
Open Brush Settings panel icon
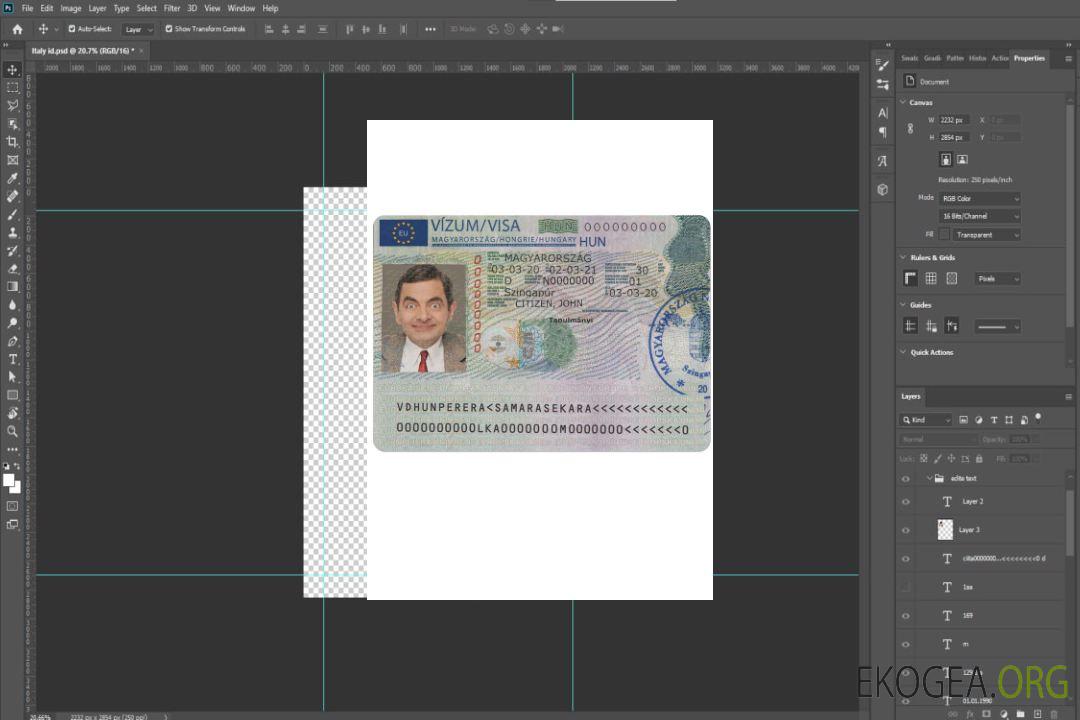[x=882, y=65]
